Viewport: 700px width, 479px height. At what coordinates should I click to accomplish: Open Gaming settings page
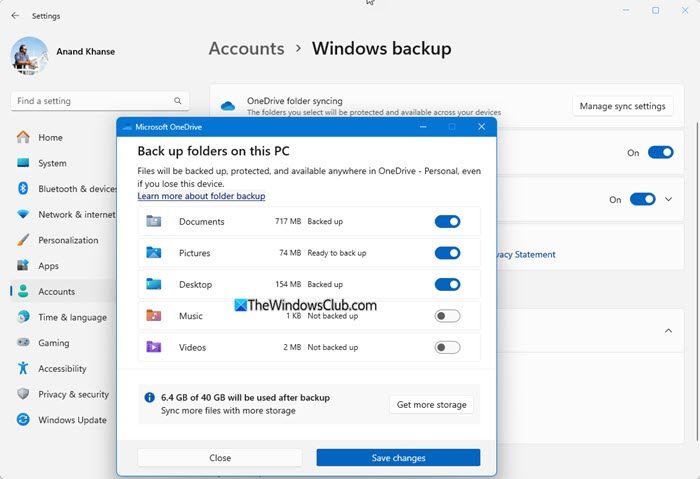pos(54,343)
